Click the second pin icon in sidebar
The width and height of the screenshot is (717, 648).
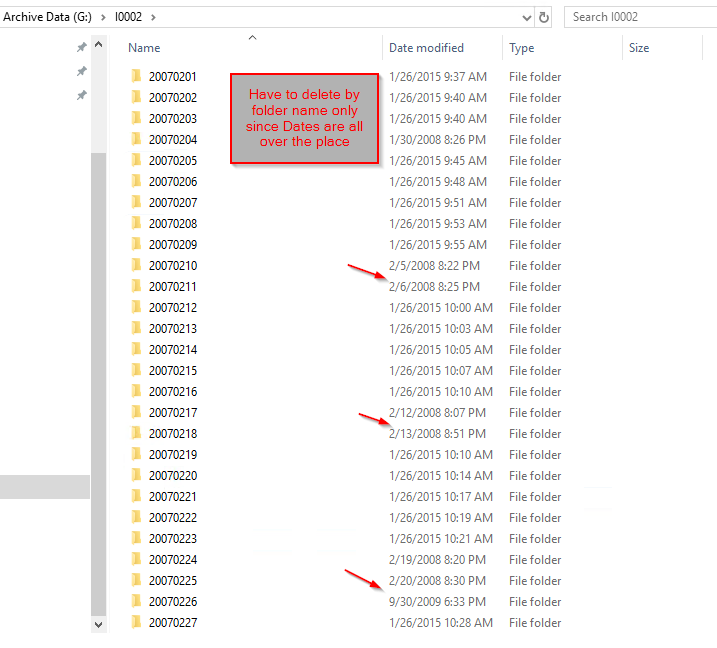[81, 71]
